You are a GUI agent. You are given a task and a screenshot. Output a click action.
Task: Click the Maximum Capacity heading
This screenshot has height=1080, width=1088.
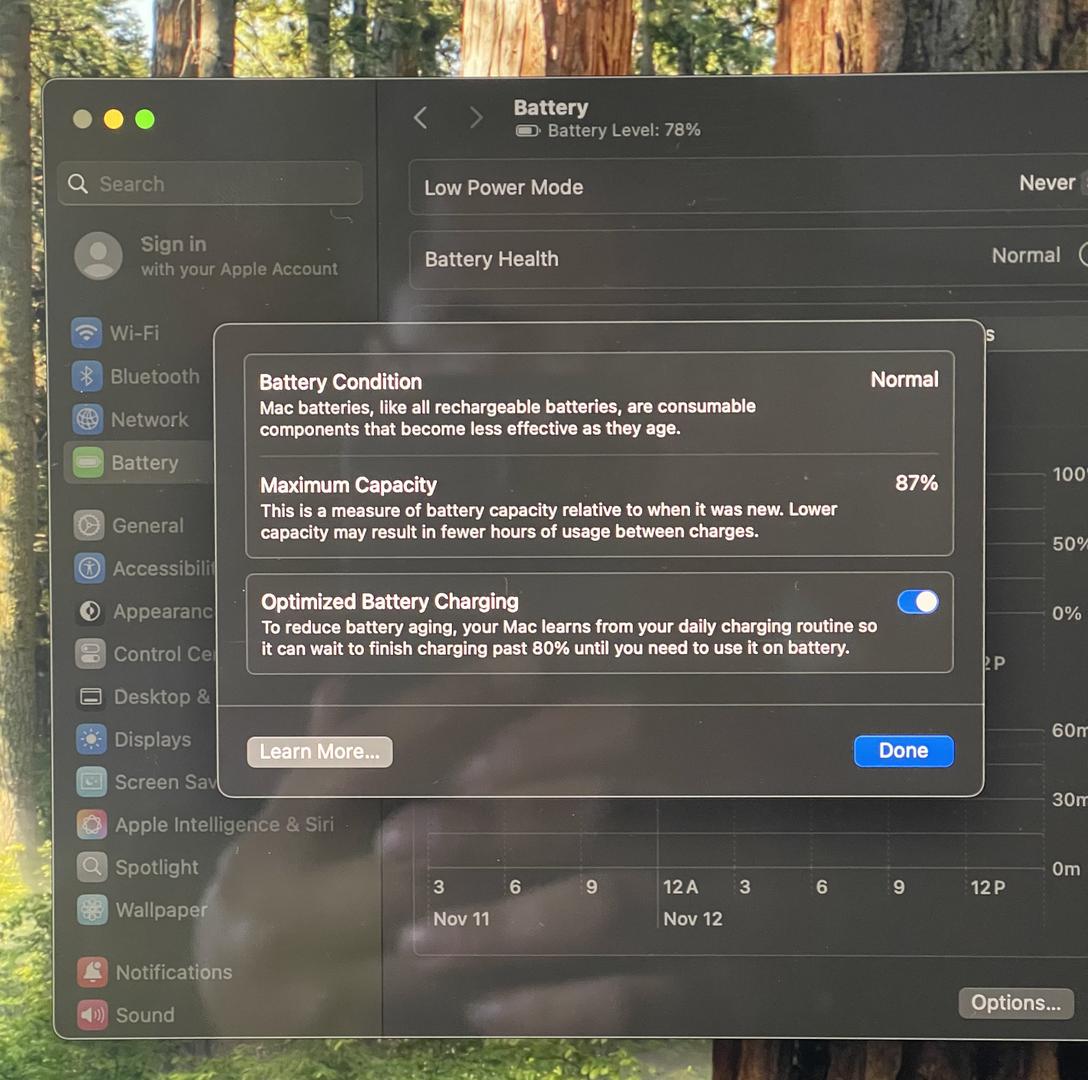(x=348, y=485)
